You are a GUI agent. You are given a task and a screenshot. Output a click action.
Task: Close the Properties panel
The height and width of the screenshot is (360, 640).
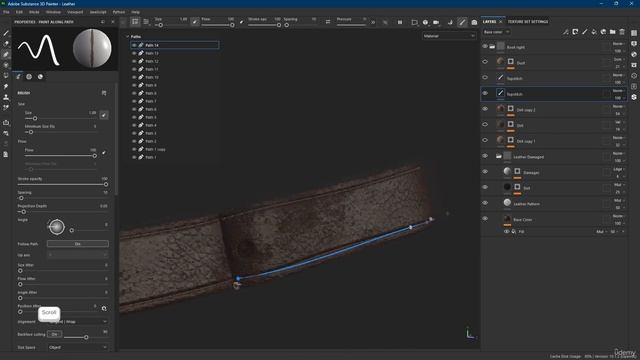point(113,22)
